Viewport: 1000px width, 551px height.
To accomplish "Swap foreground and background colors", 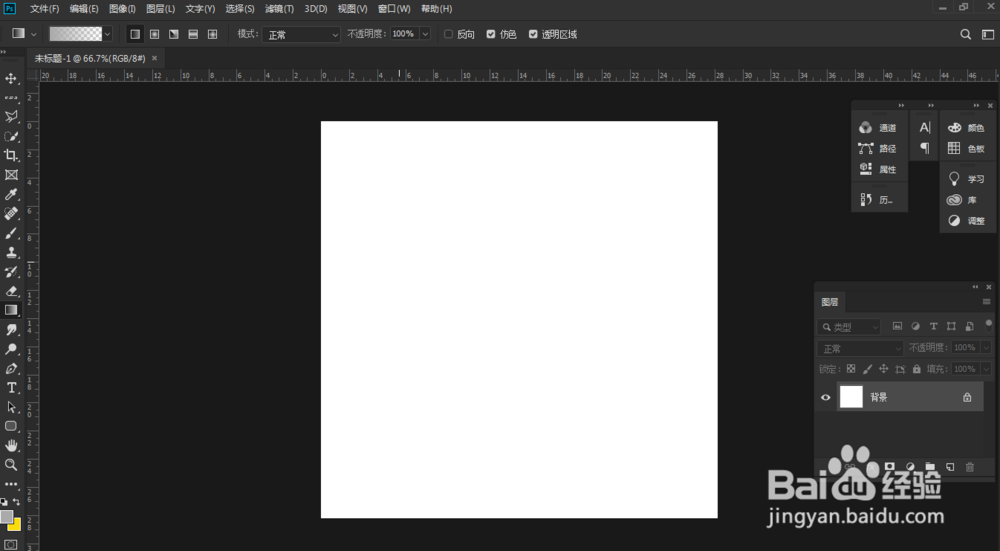I will (x=16, y=502).
